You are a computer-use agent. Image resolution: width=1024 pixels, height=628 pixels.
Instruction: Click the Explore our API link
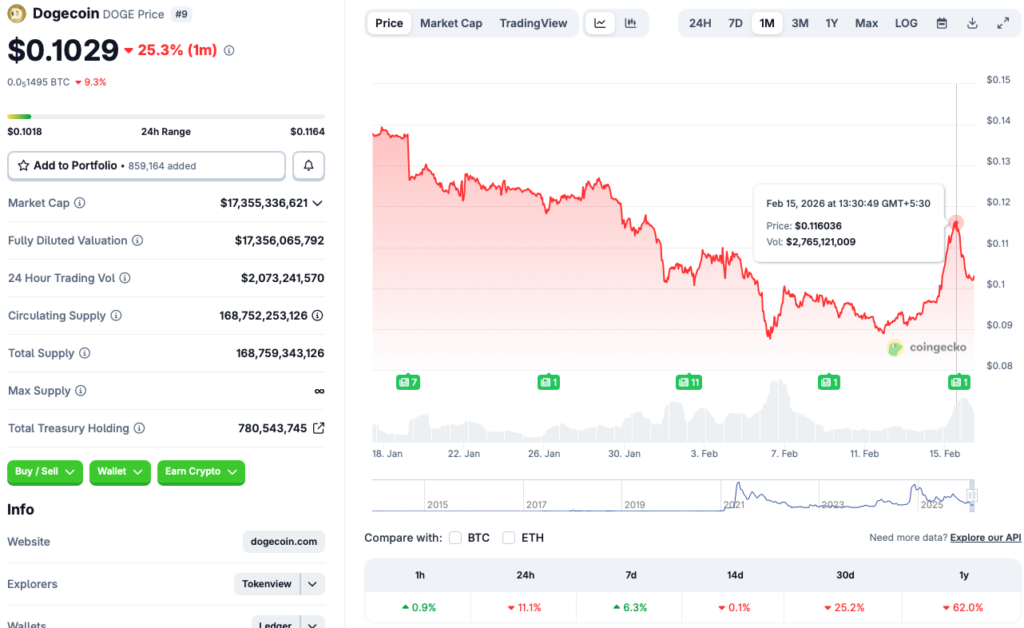[x=984, y=537]
